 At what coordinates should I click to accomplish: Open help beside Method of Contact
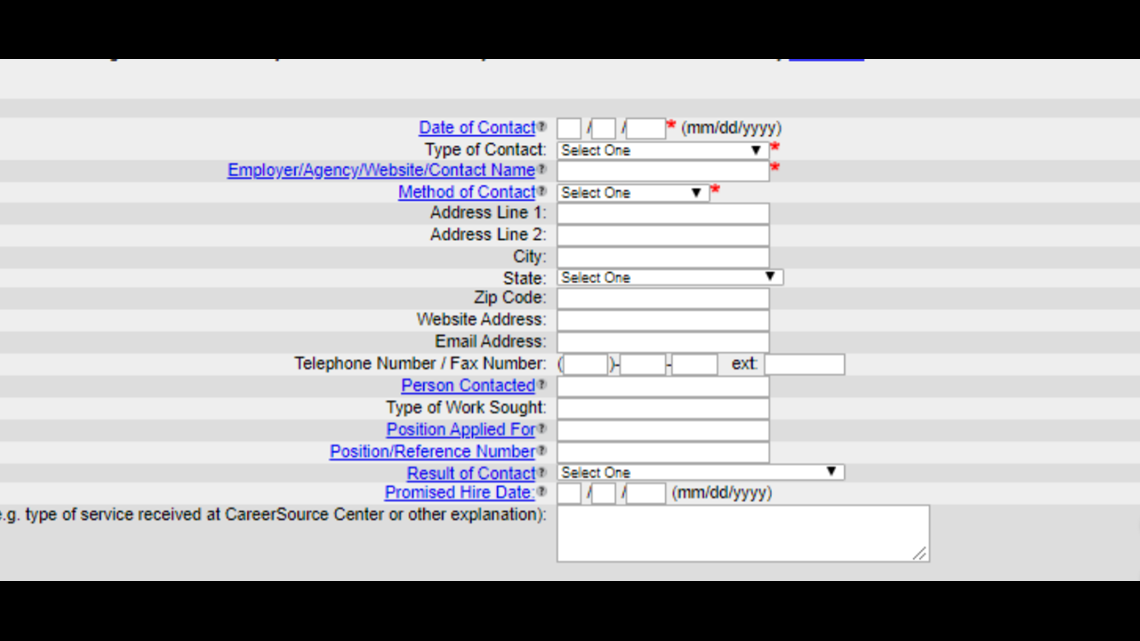[541, 192]
